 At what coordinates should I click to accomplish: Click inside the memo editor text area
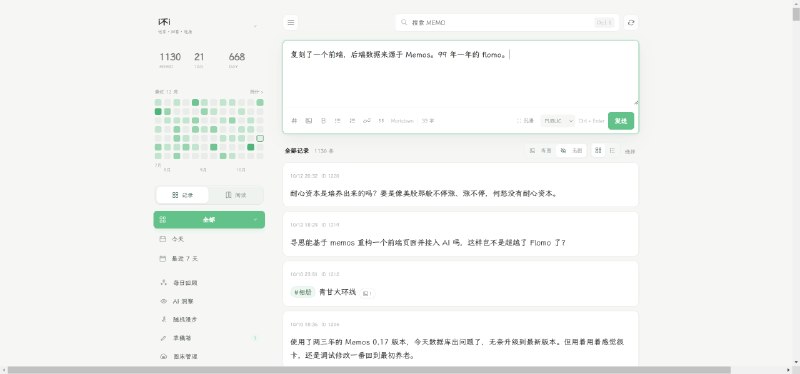pyautogui.click(x=460, y=73)
